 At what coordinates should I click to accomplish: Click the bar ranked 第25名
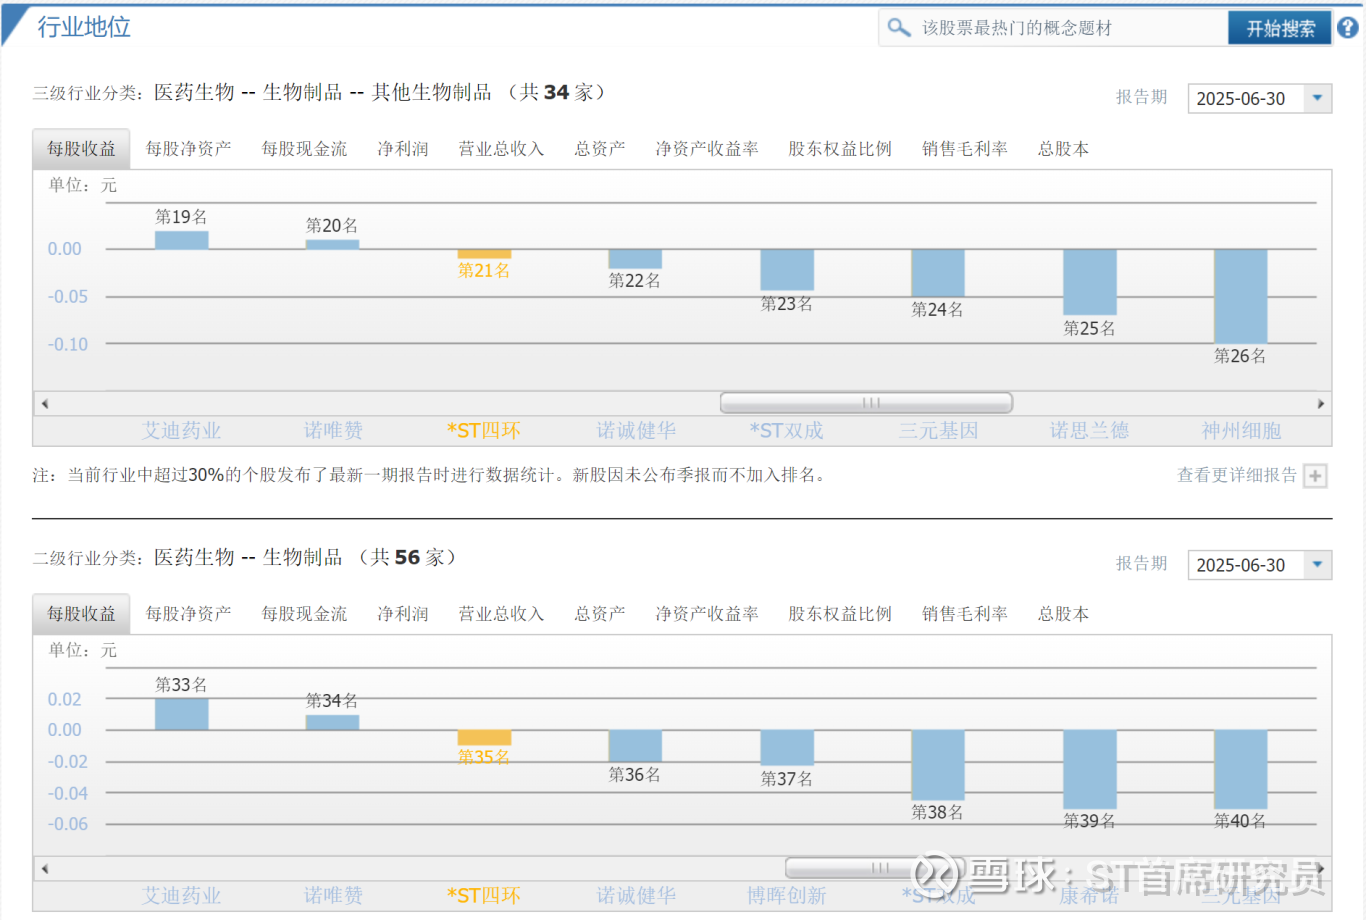click(1090, 282)
